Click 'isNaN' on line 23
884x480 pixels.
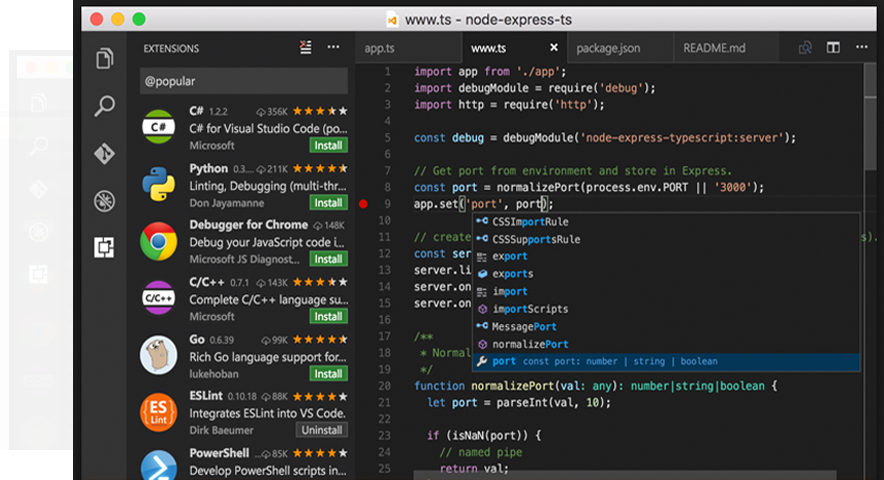click(466, 435)
